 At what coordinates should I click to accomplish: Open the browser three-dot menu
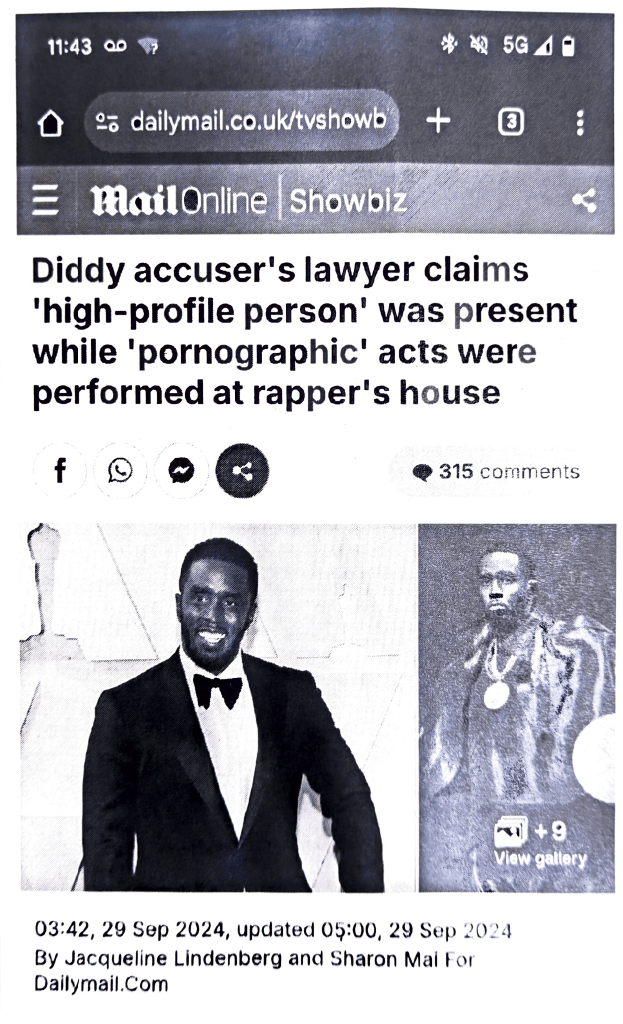580,122
